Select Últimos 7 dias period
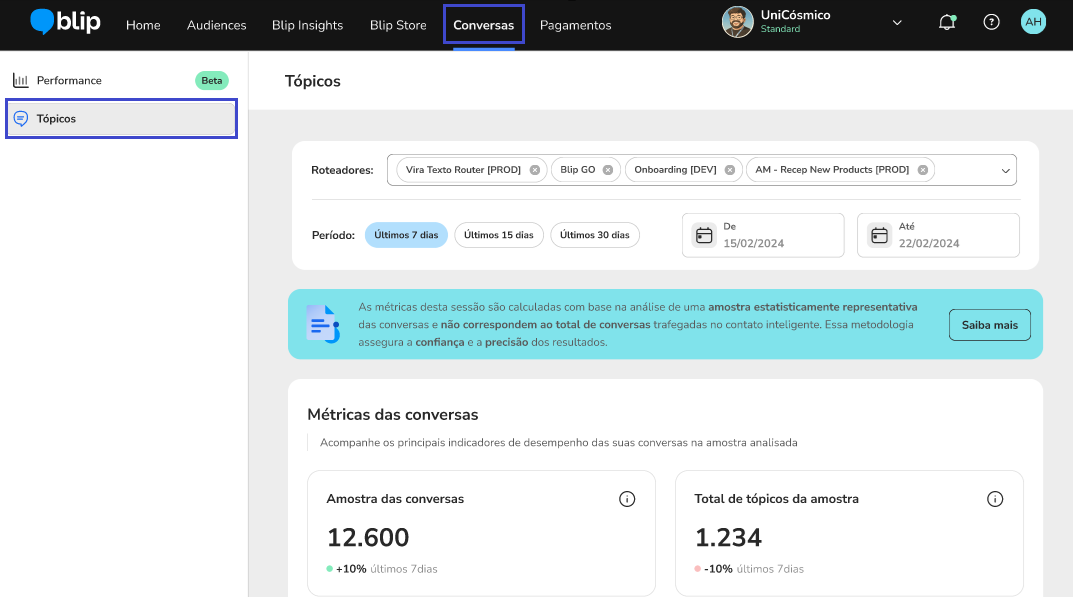Screen dimensions: 1073x597 (406, 235)
